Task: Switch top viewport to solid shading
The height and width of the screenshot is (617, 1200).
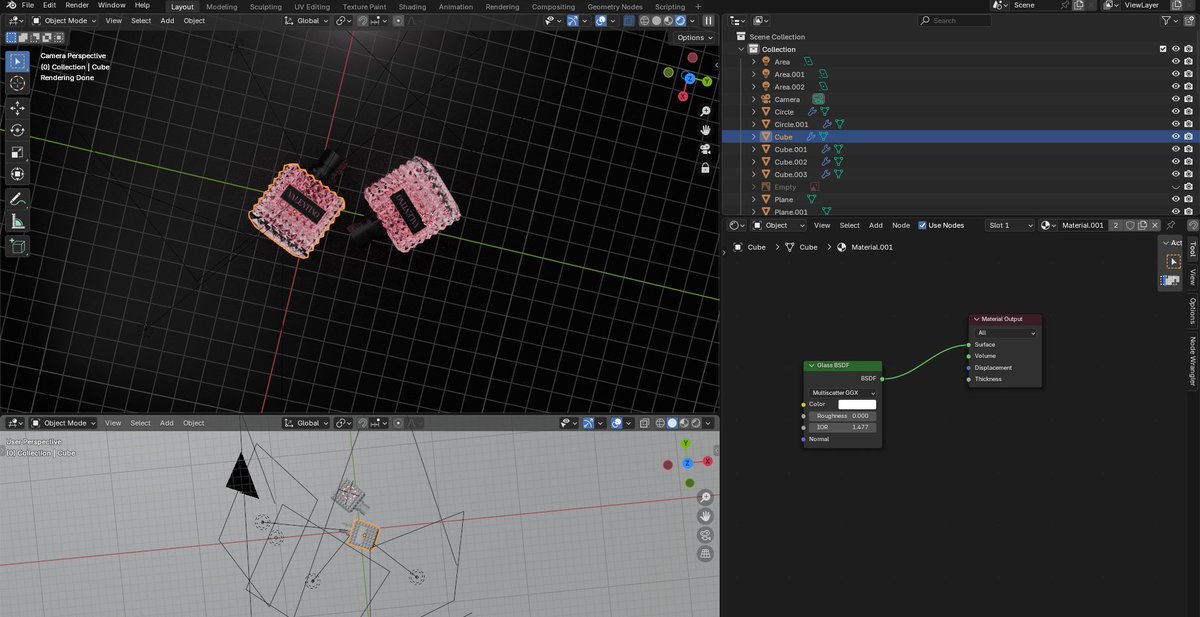Action: pos(656,20)
